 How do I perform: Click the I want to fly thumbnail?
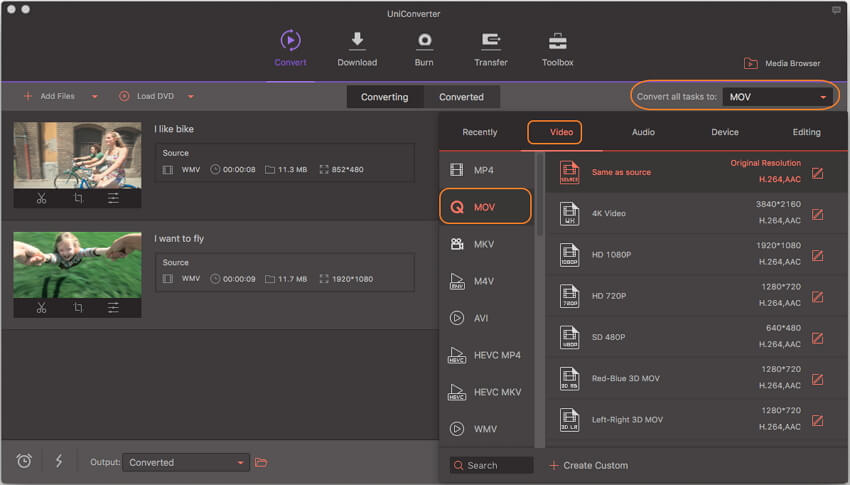coord(78,265)
